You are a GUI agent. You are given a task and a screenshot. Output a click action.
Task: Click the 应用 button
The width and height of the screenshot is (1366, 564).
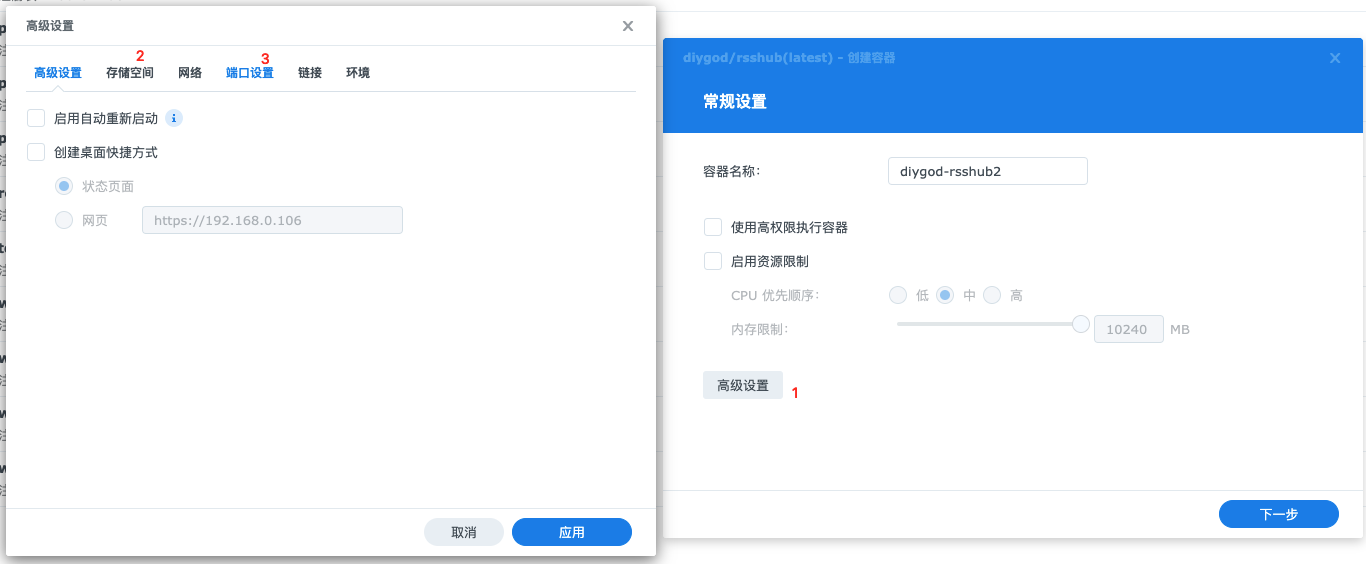click(571, 532)
